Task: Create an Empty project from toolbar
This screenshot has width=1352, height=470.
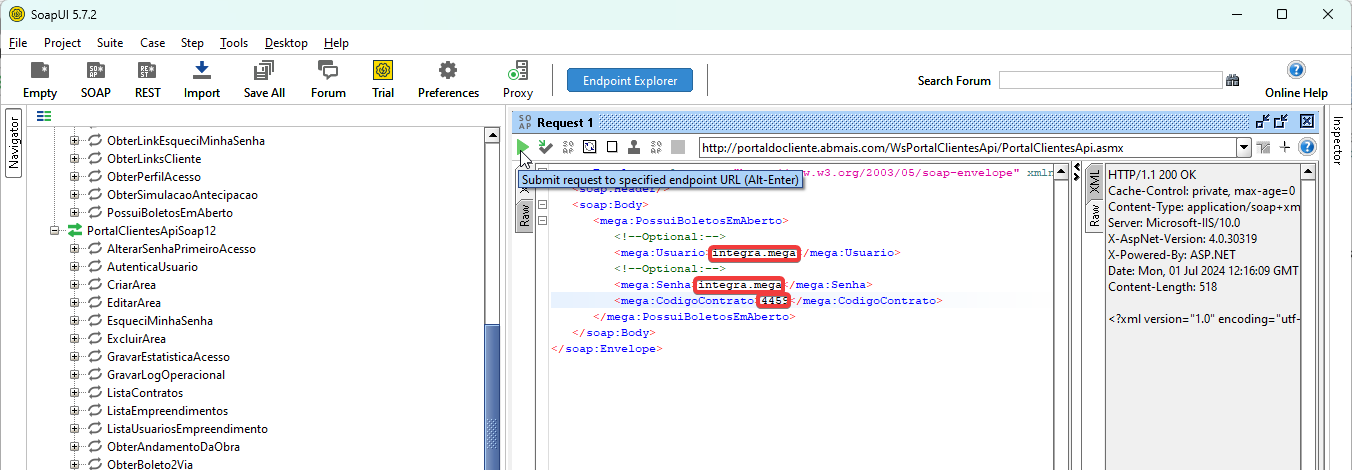Action: pos(40,80)
